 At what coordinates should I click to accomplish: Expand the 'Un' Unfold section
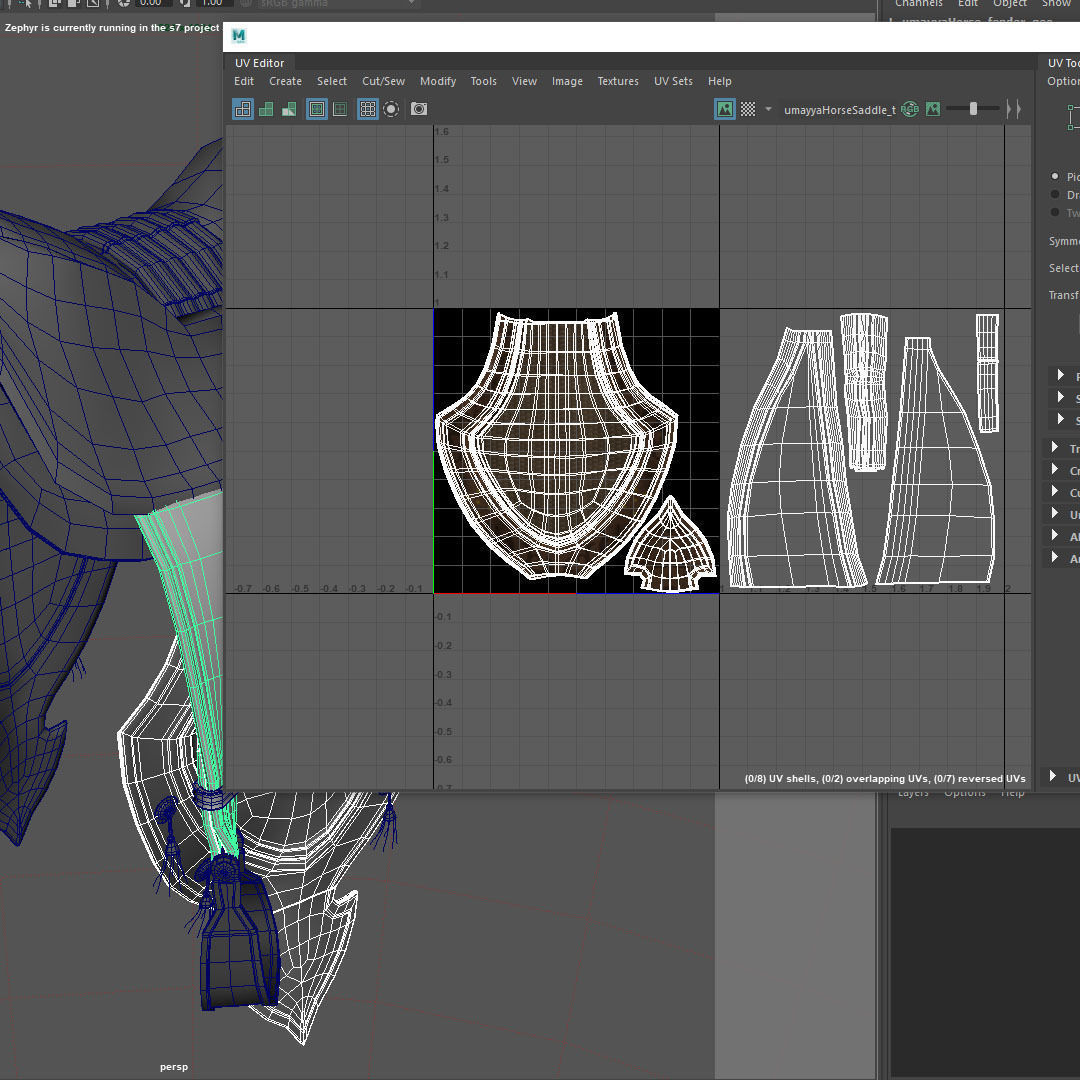coord(1055,514)
